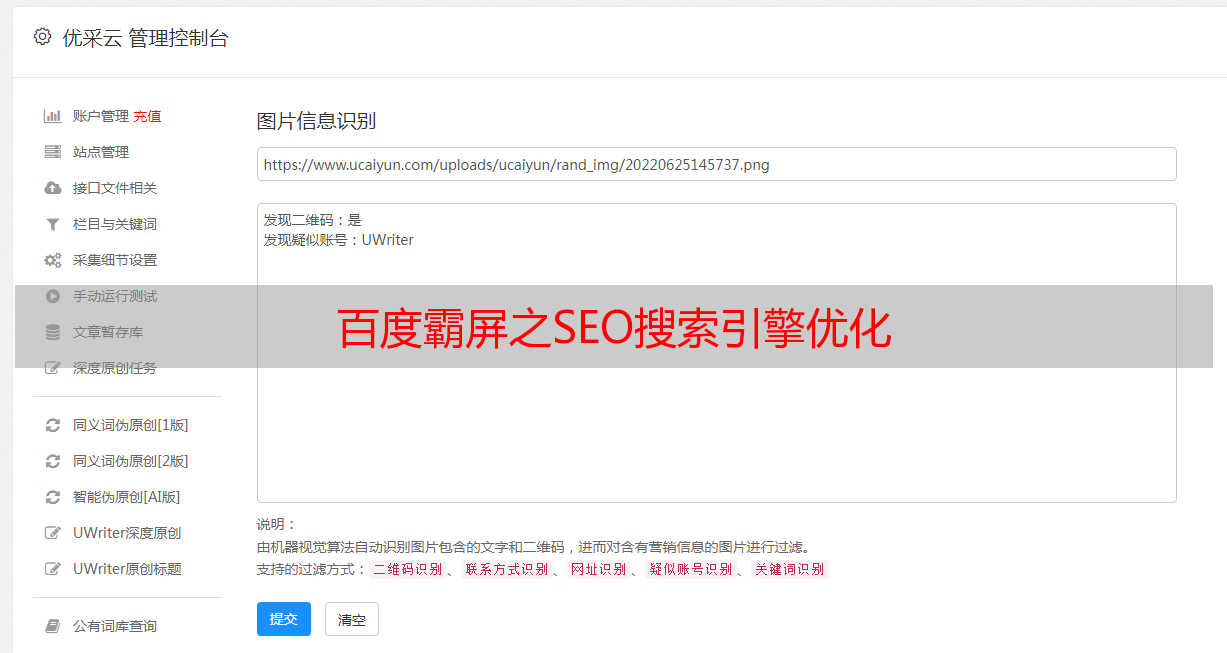The height and width of the screenshot is (653, 1227).
Task: Click the filter funnel icon for 栏目与关键词
Action: pos(53,224)
